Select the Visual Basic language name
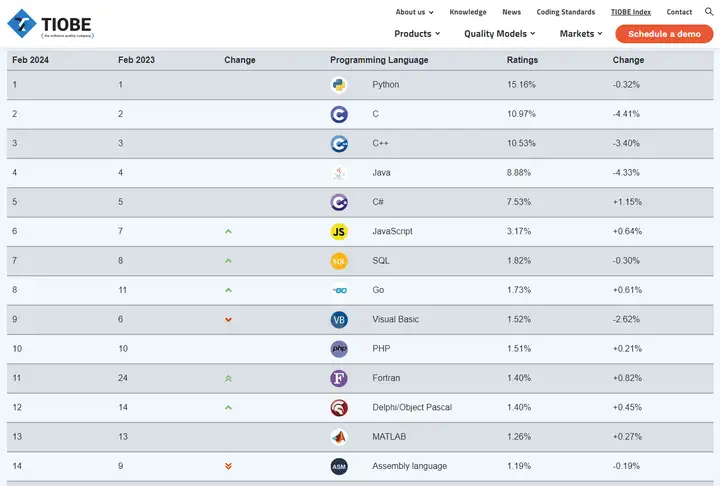The image size is (720, 486). pos(396,319)
